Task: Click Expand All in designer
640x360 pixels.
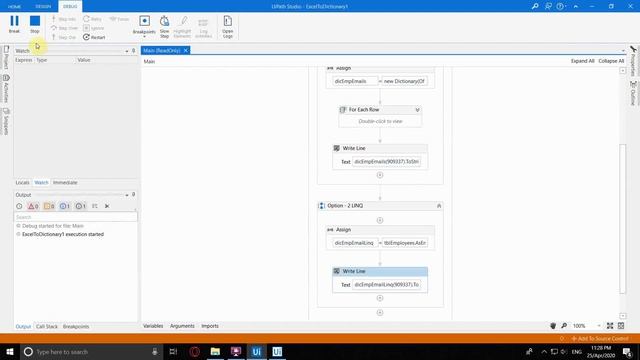Action: (x=582, y=61)
